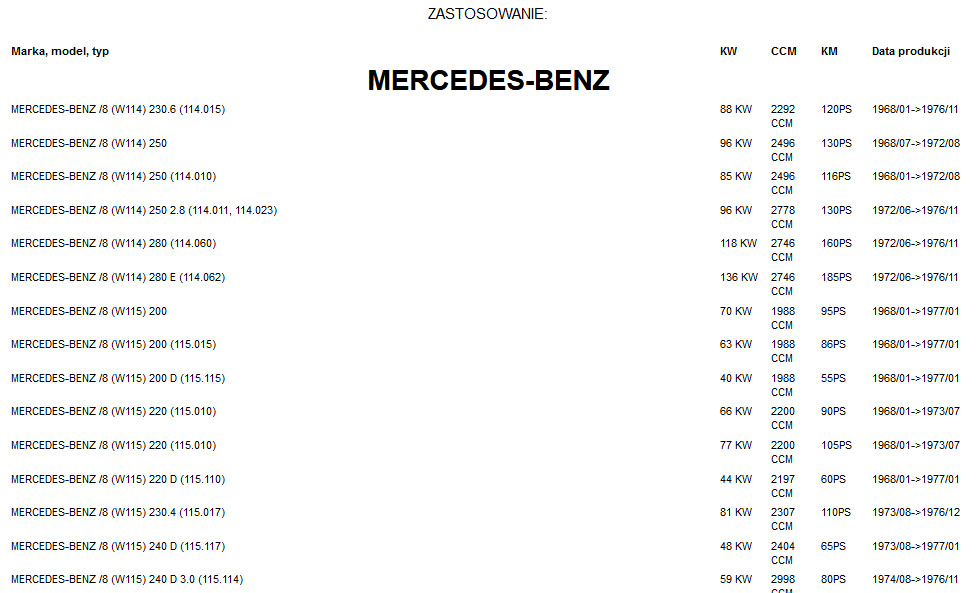The width and height of the screenshot is (980, 593).
Task: Click the 185PS horsepower value
Action: (x=836, y=277)
